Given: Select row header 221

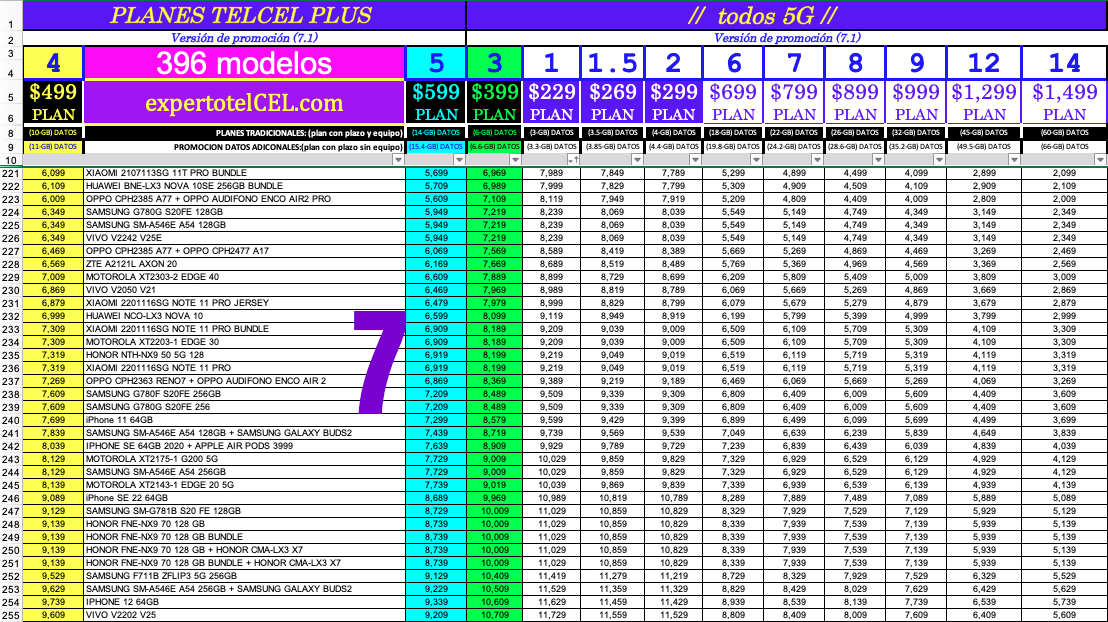Looking at the screenshot, I should tap(11, 173).
